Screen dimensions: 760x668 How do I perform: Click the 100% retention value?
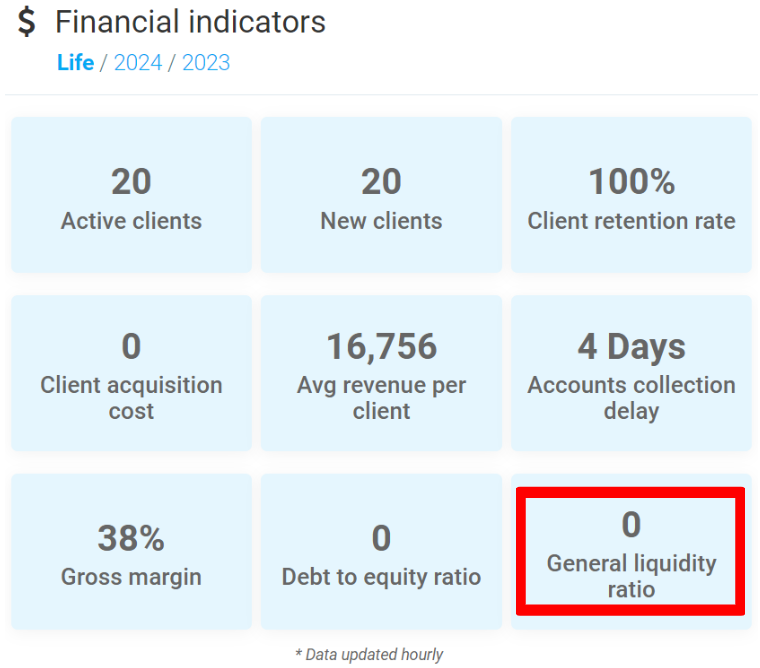click(x=631, y=182)
